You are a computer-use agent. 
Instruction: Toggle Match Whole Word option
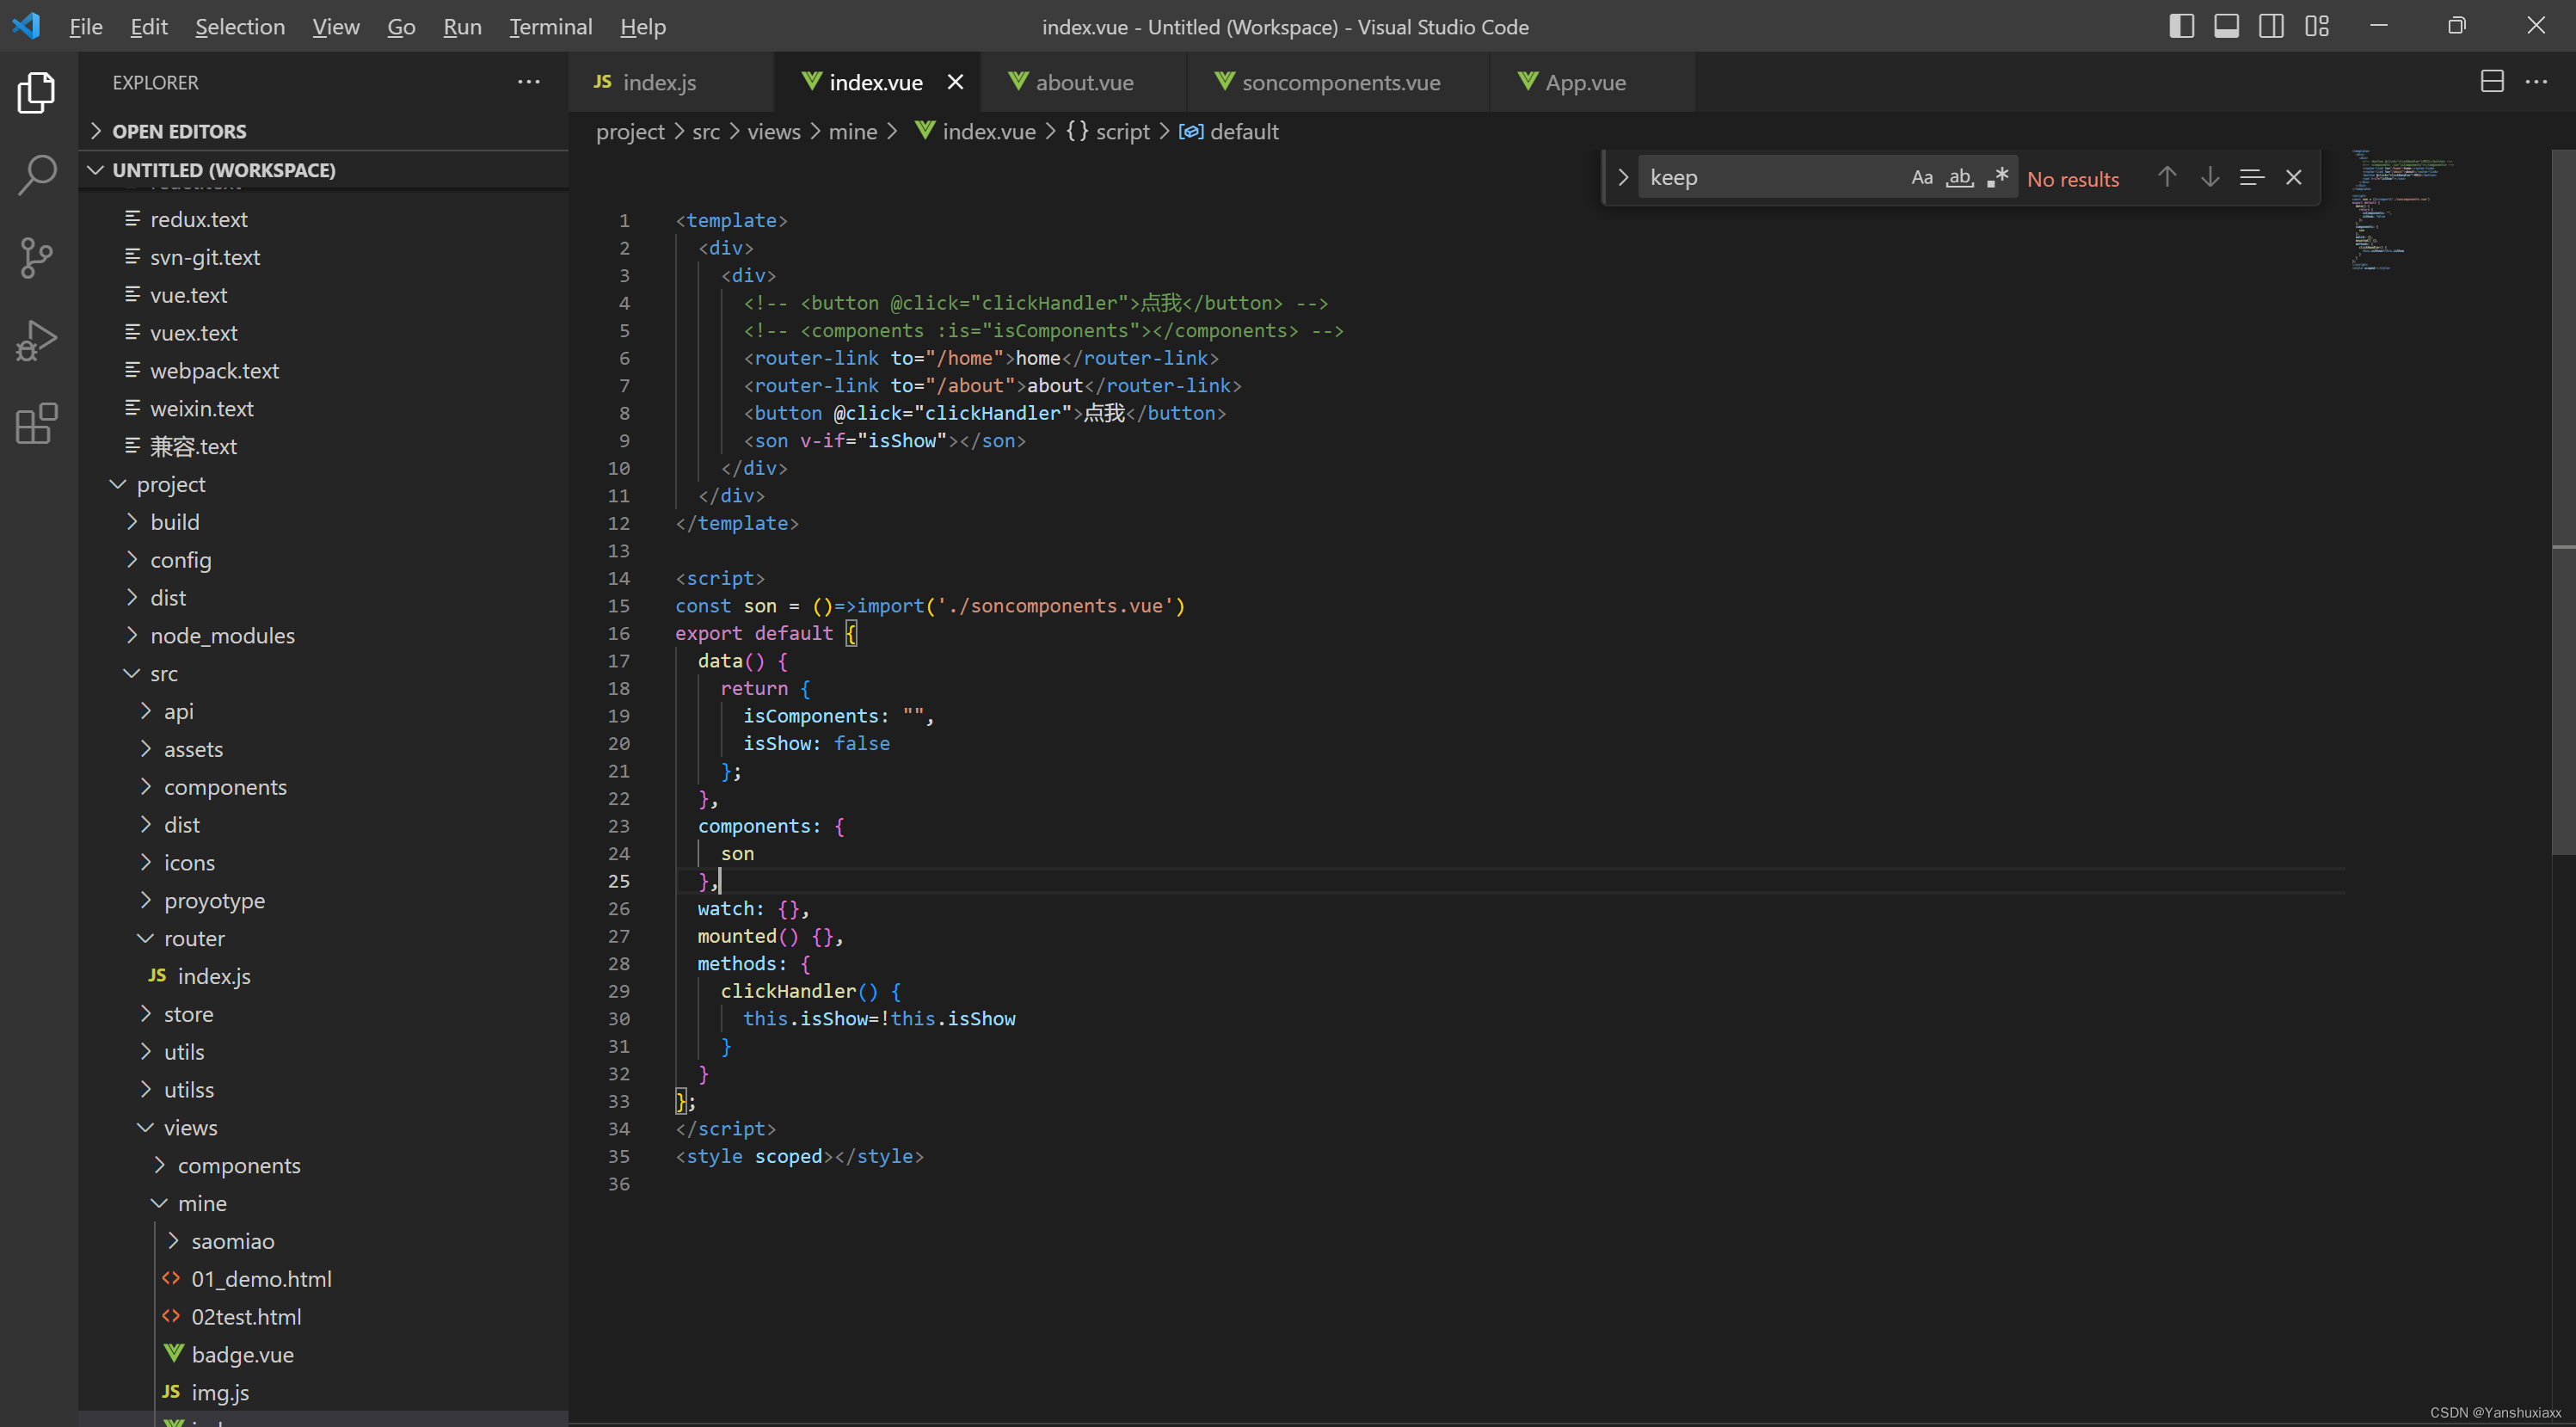click(x=1959, y=178)
